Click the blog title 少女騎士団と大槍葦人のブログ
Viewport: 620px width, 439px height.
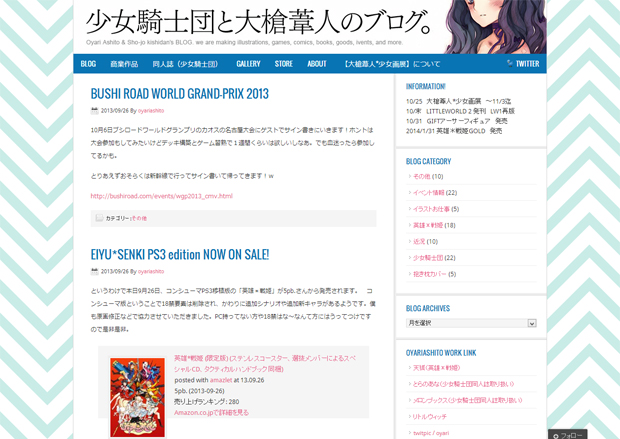coord(258,22)
